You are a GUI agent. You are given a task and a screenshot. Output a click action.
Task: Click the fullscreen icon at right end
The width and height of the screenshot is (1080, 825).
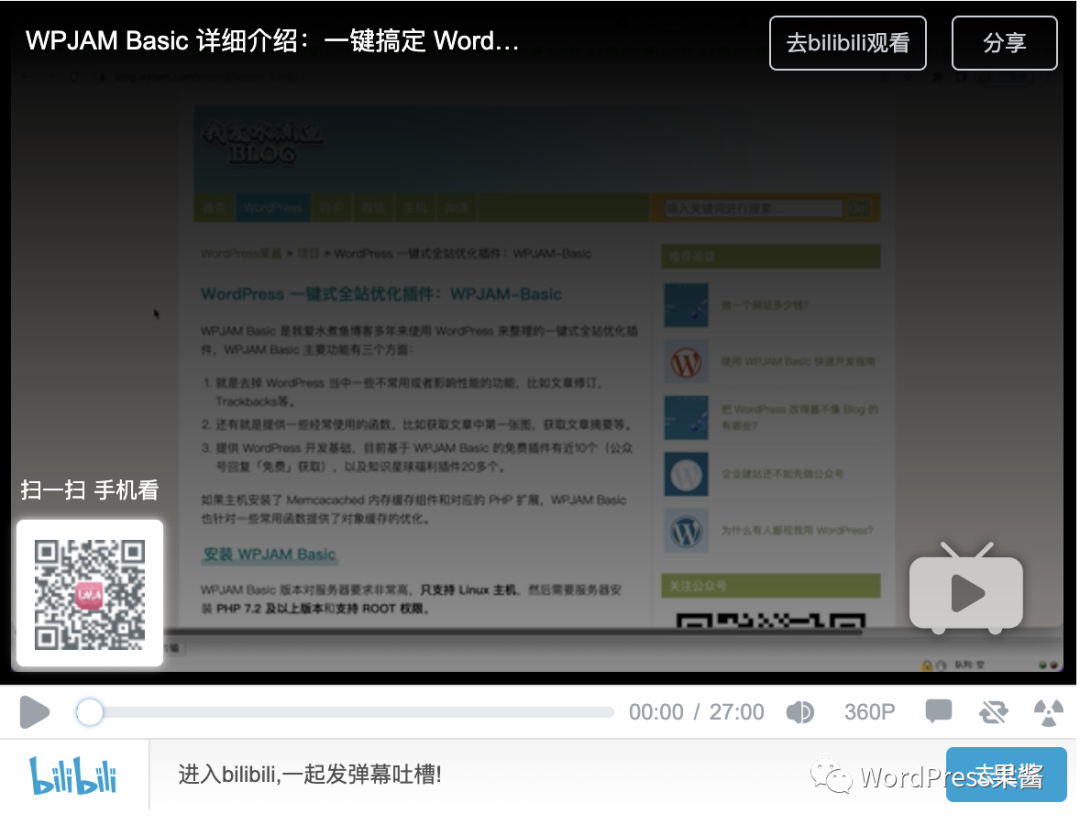coord(1048,712)
